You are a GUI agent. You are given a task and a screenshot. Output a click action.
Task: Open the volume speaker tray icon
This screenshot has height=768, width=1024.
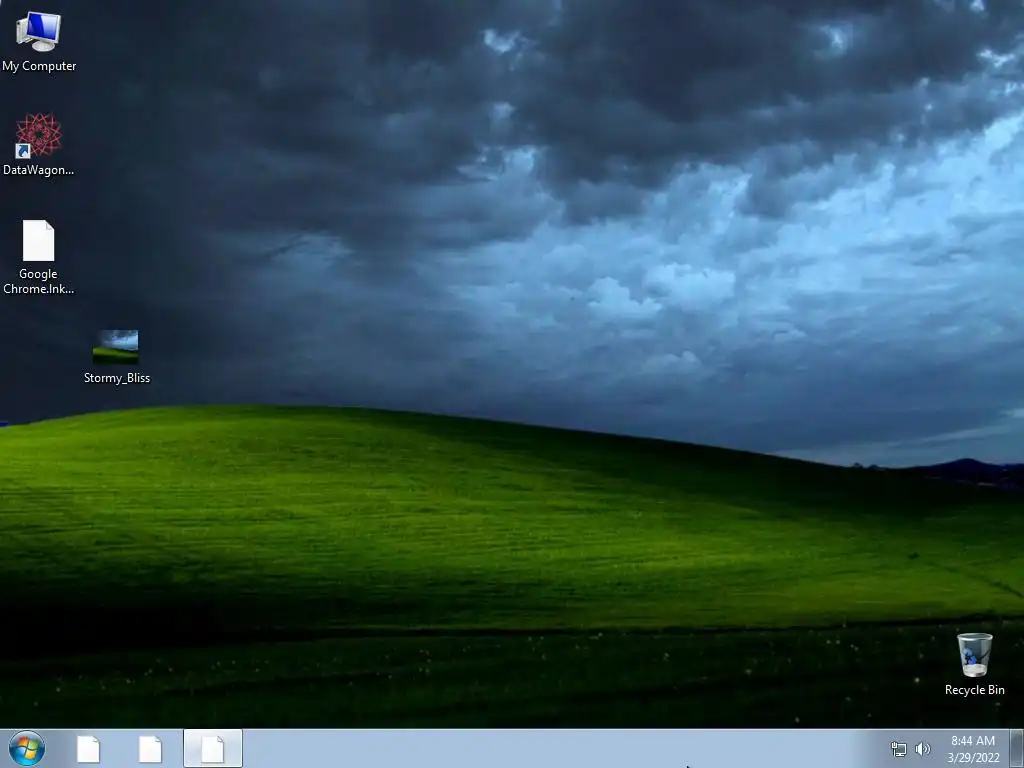tap(923, 749)
